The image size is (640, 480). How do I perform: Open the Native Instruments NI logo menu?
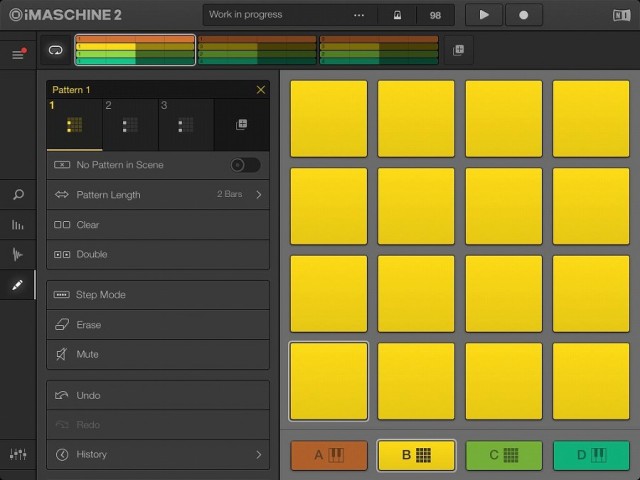(x=621, y=16)
